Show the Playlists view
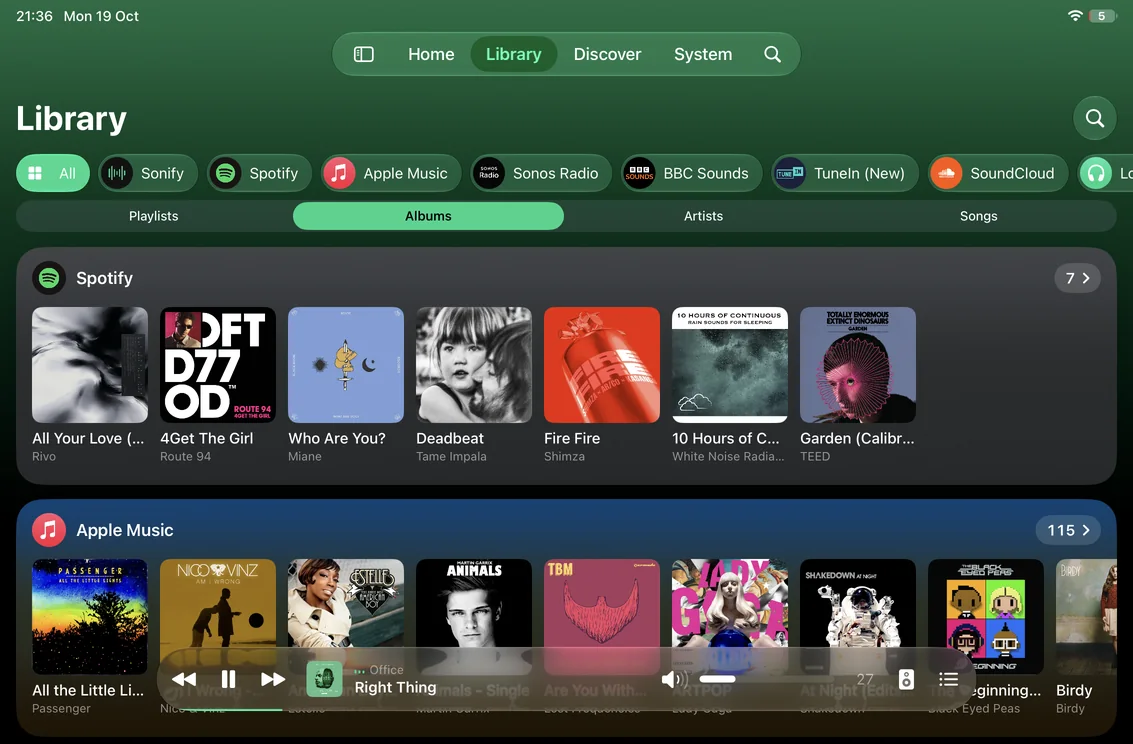This screenshot has height=744, width=1133. click(153, 216)
